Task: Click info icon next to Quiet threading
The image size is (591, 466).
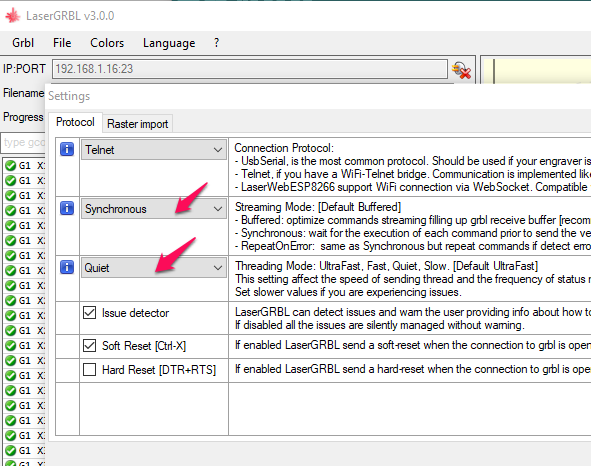Action: click(67, 267)
